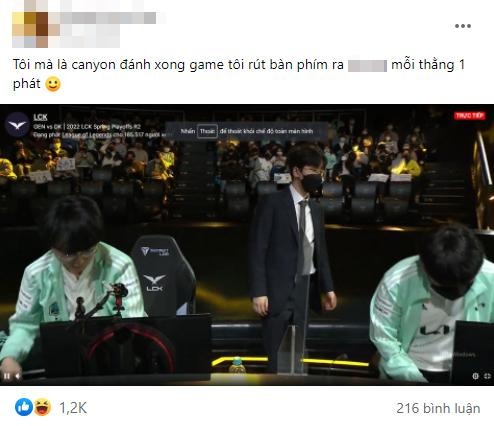Click the LCK channel logo avatar
This screenshot has width=494, height=426.
pyautogui.click(x=17, y=125)
